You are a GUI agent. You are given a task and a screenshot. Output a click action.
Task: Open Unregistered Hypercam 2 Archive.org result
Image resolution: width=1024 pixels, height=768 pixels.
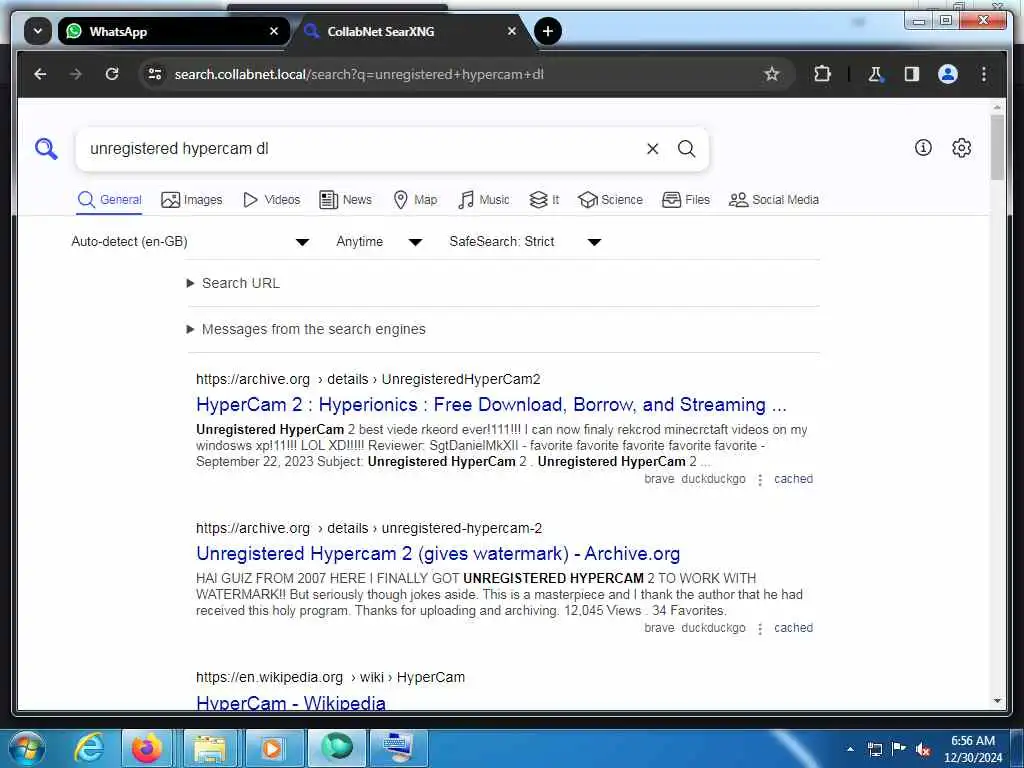tap(438, 554)
